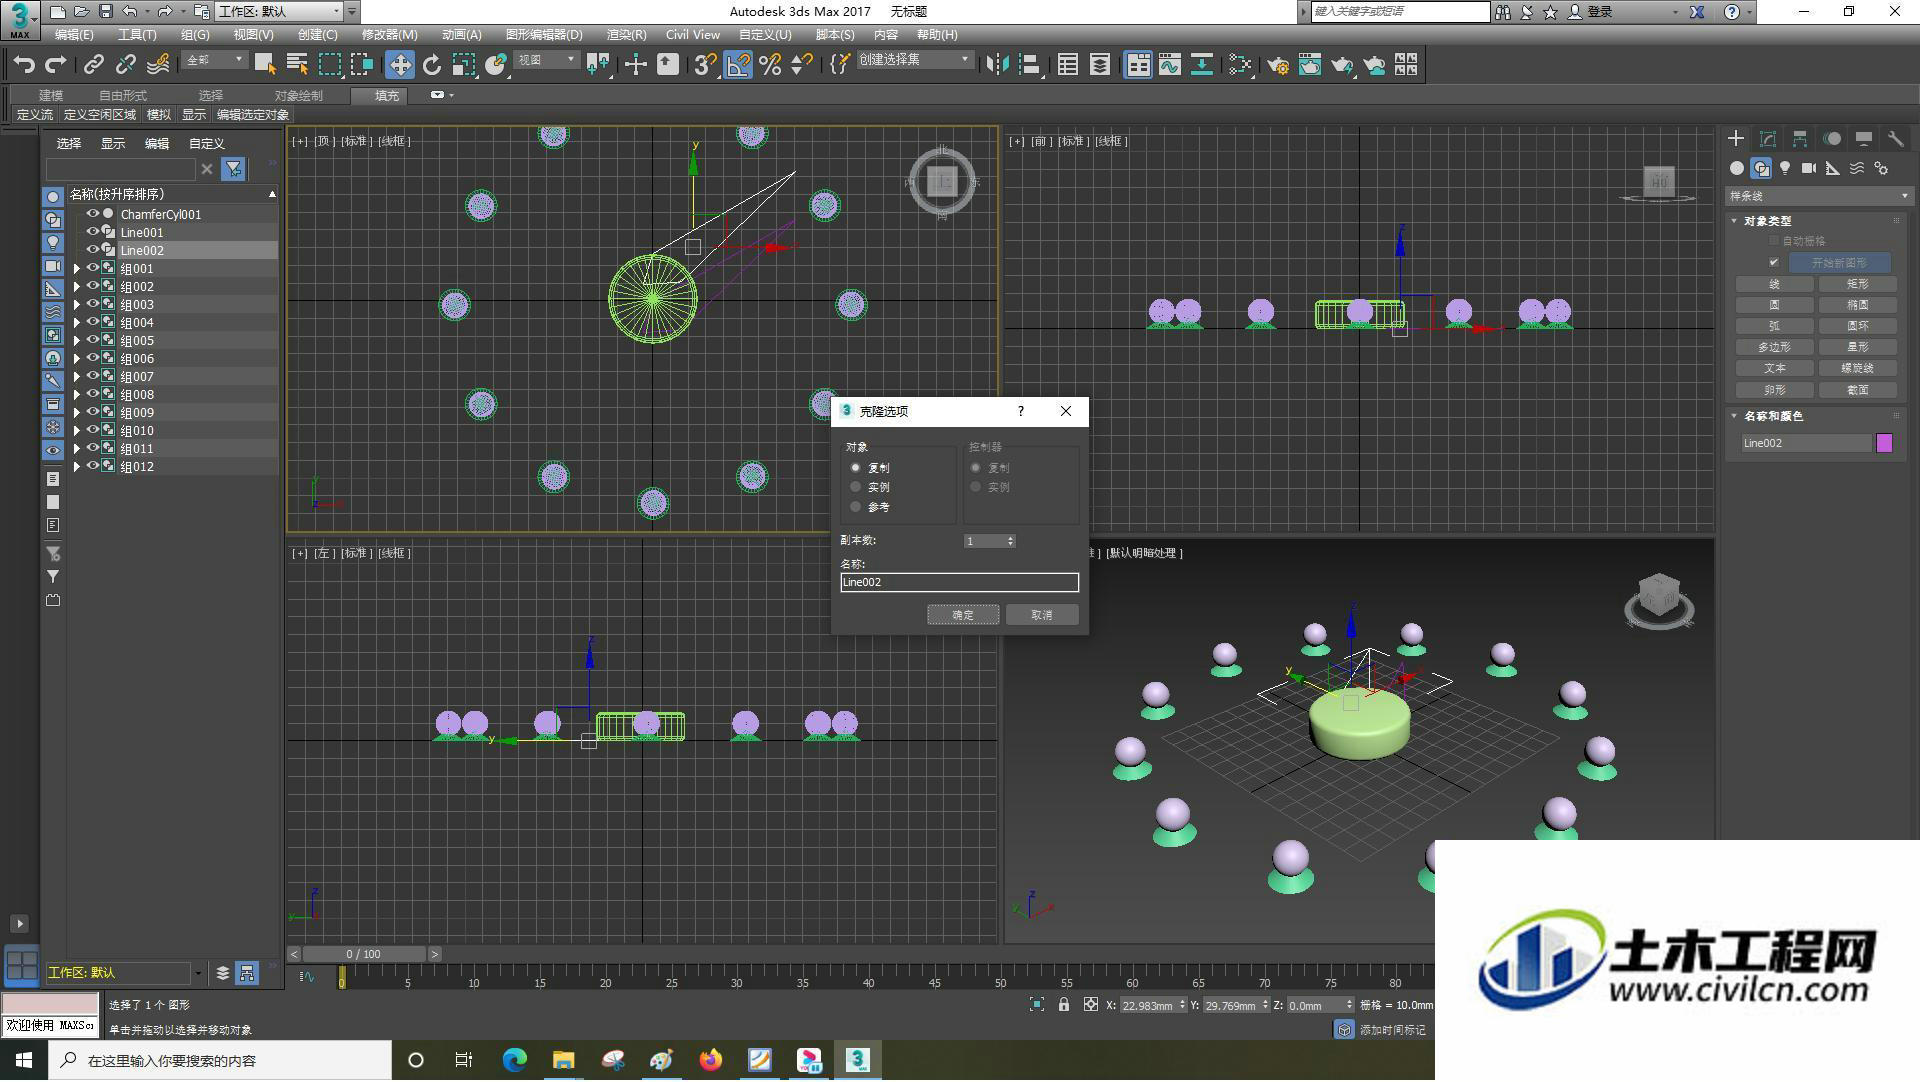Open File Explorer from the taskbar
This screenshot has width=1920, height=1082.
click(563, 1061)
